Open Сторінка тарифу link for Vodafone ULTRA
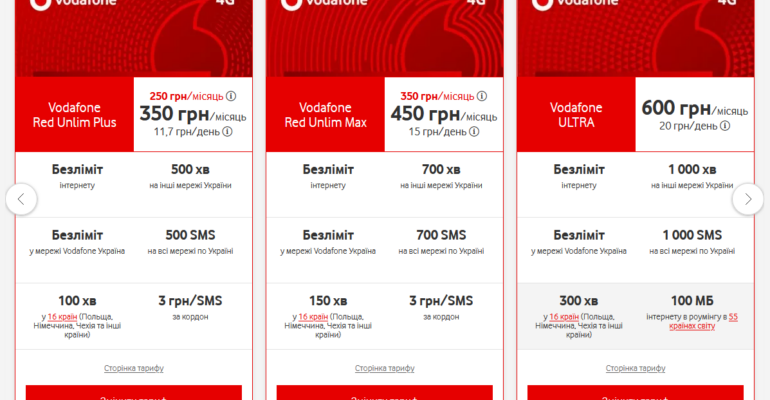 pyautogui.click(x=635, y=368)
